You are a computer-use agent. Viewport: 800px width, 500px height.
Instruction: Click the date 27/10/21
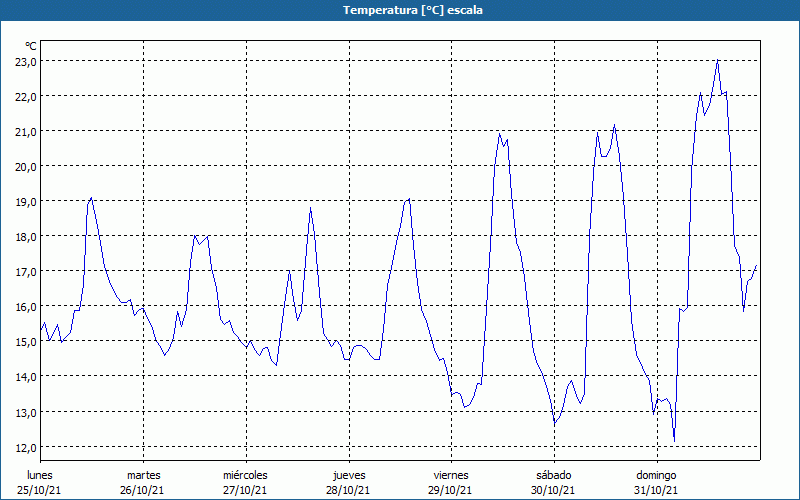[245, 490]
